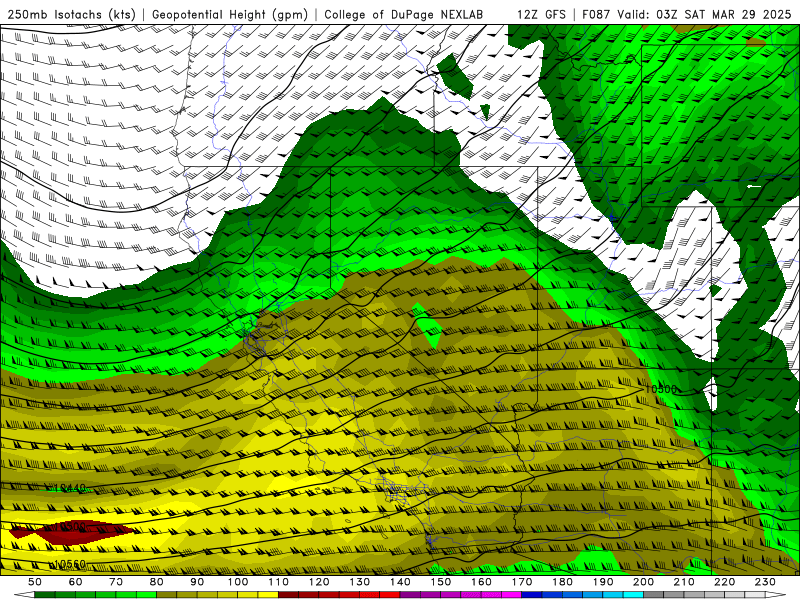The width and height of the screenshot is (800, 600).
Task: Click the cyan swatch just below 200
Action: (634, 595)
